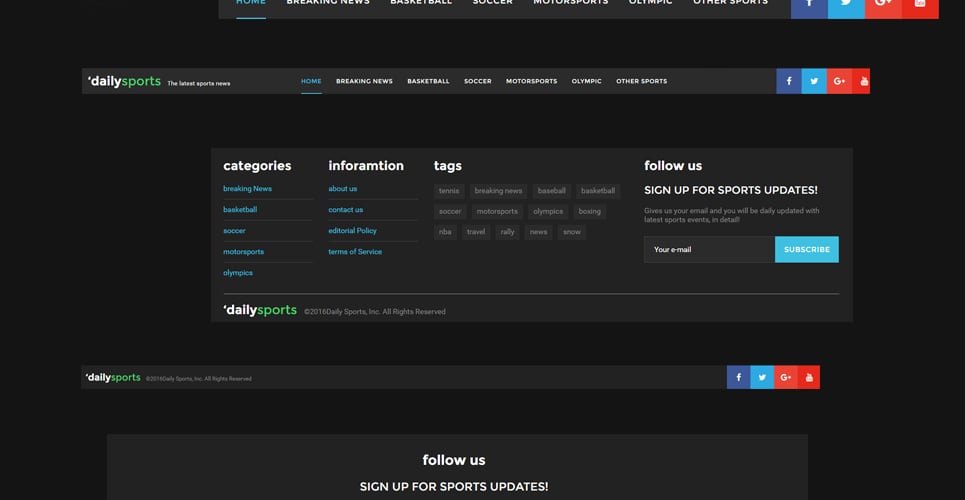
Task: Open the 'contact us' footer link
Action: point(345,210)
